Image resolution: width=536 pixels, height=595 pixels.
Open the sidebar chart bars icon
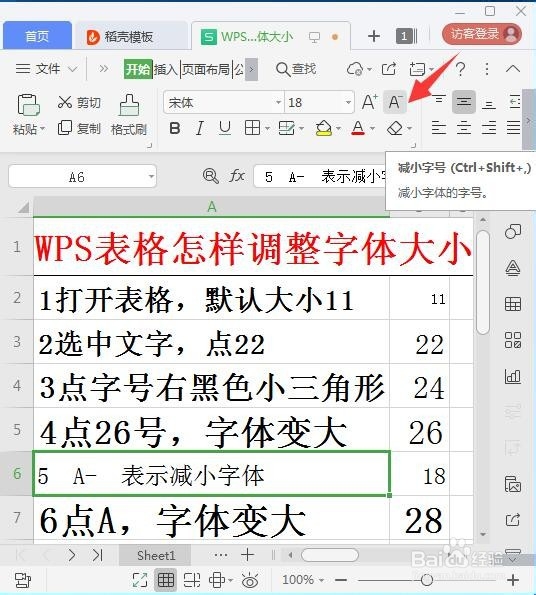513,376
